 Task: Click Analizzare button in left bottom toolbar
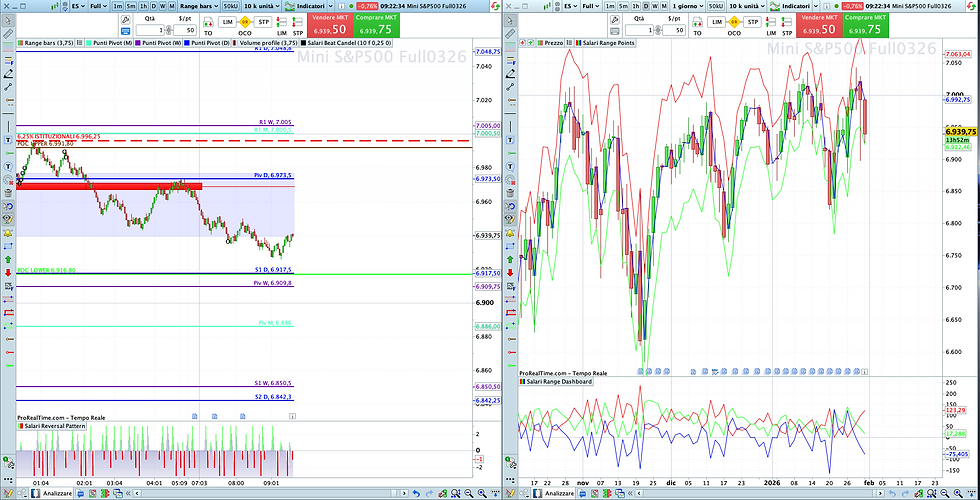pyautogui.click(x=51, y=494)
